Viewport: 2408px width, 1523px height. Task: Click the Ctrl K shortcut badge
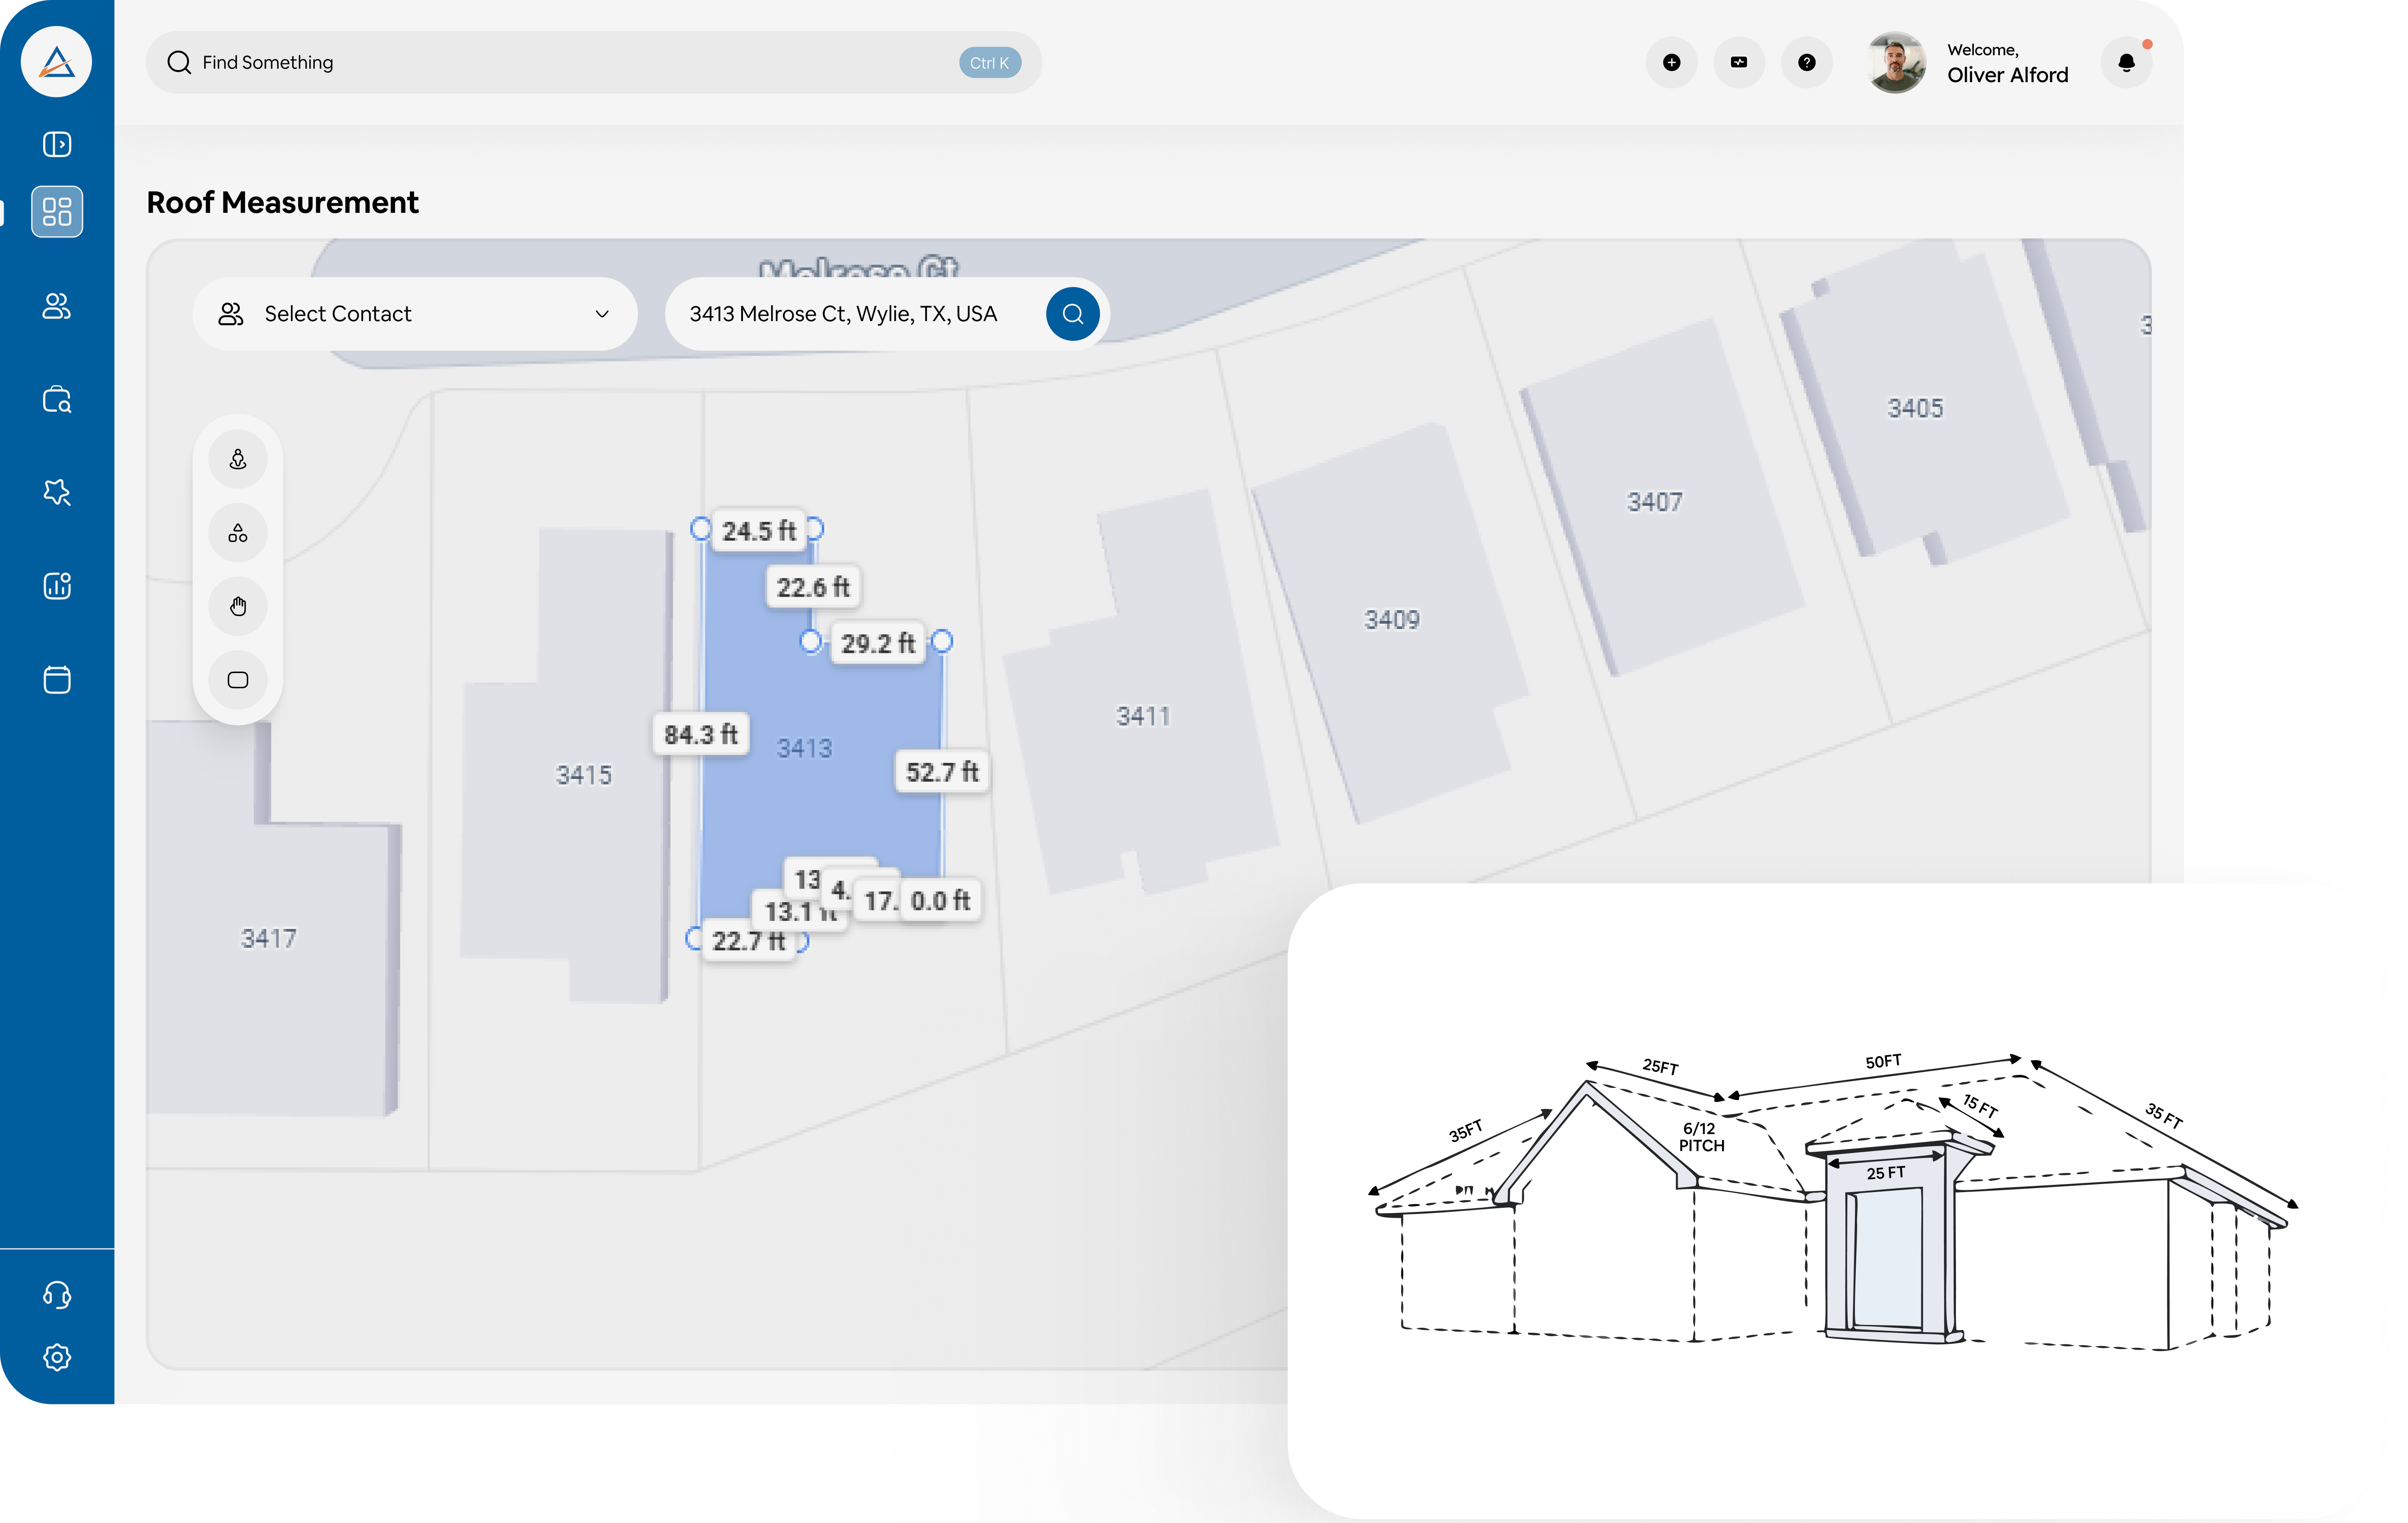[989, 63]
